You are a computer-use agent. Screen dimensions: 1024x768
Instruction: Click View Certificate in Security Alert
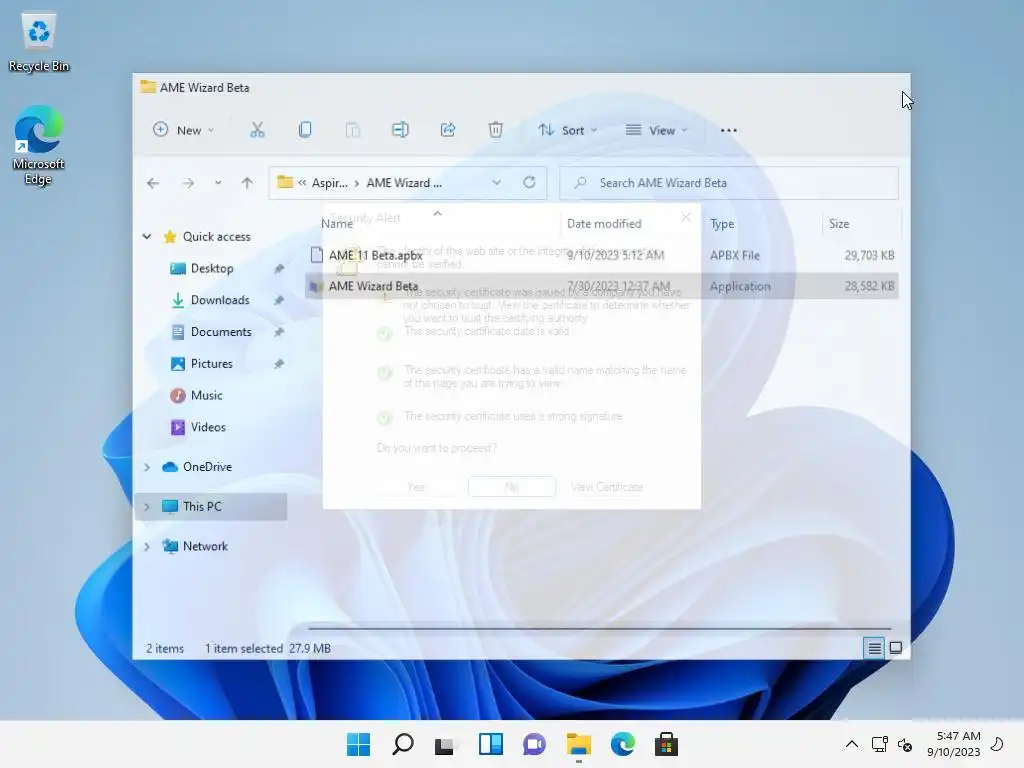[607, 487]
